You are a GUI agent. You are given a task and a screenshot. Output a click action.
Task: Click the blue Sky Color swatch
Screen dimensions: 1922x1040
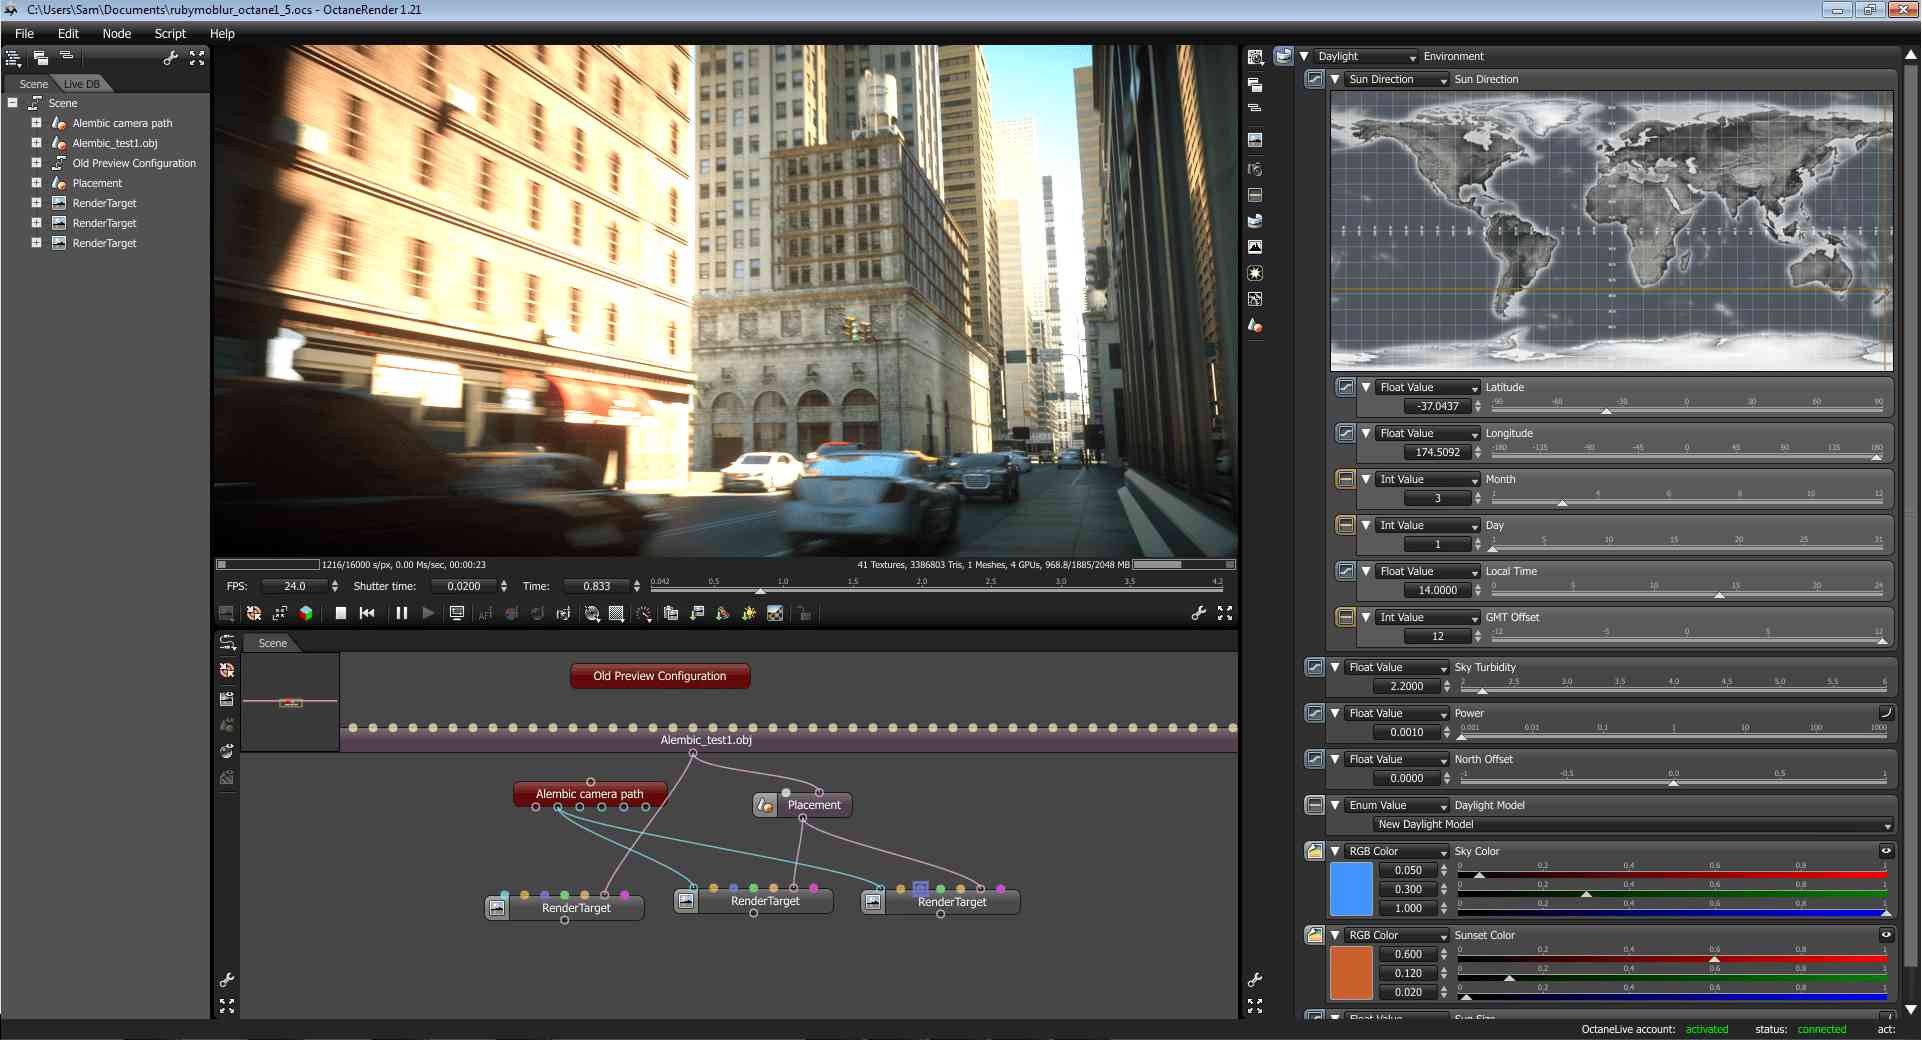pos(1351,889)
